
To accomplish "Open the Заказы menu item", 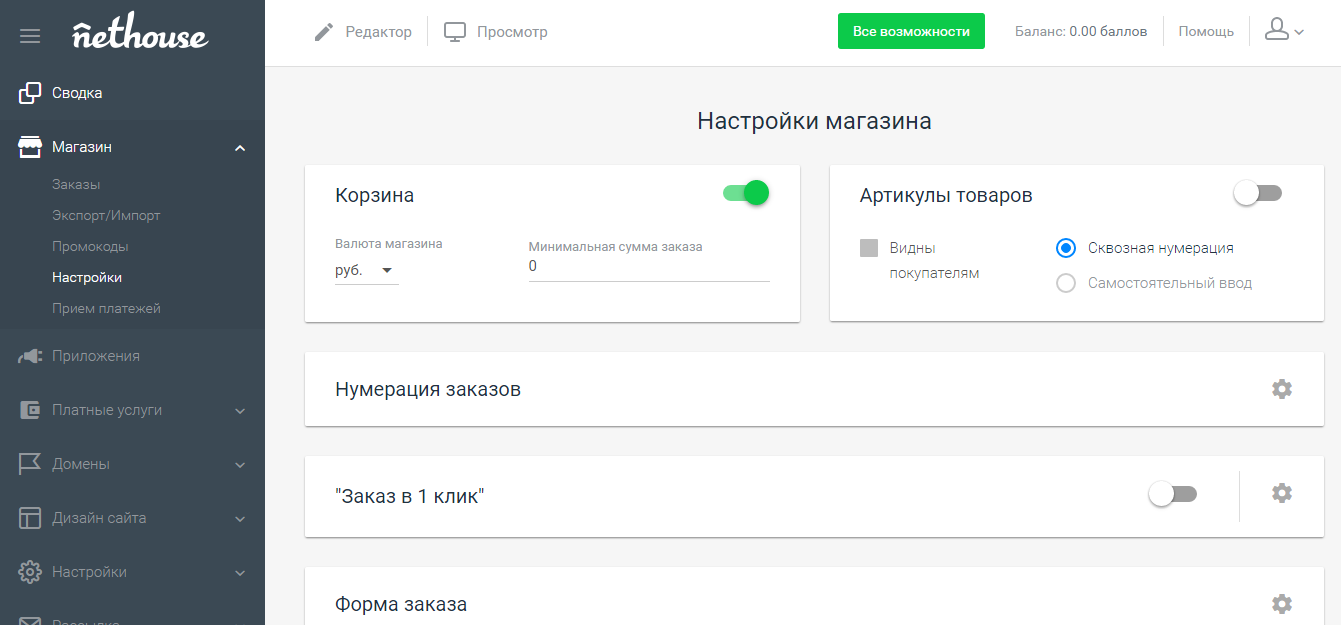I will [x=74, y=184].
